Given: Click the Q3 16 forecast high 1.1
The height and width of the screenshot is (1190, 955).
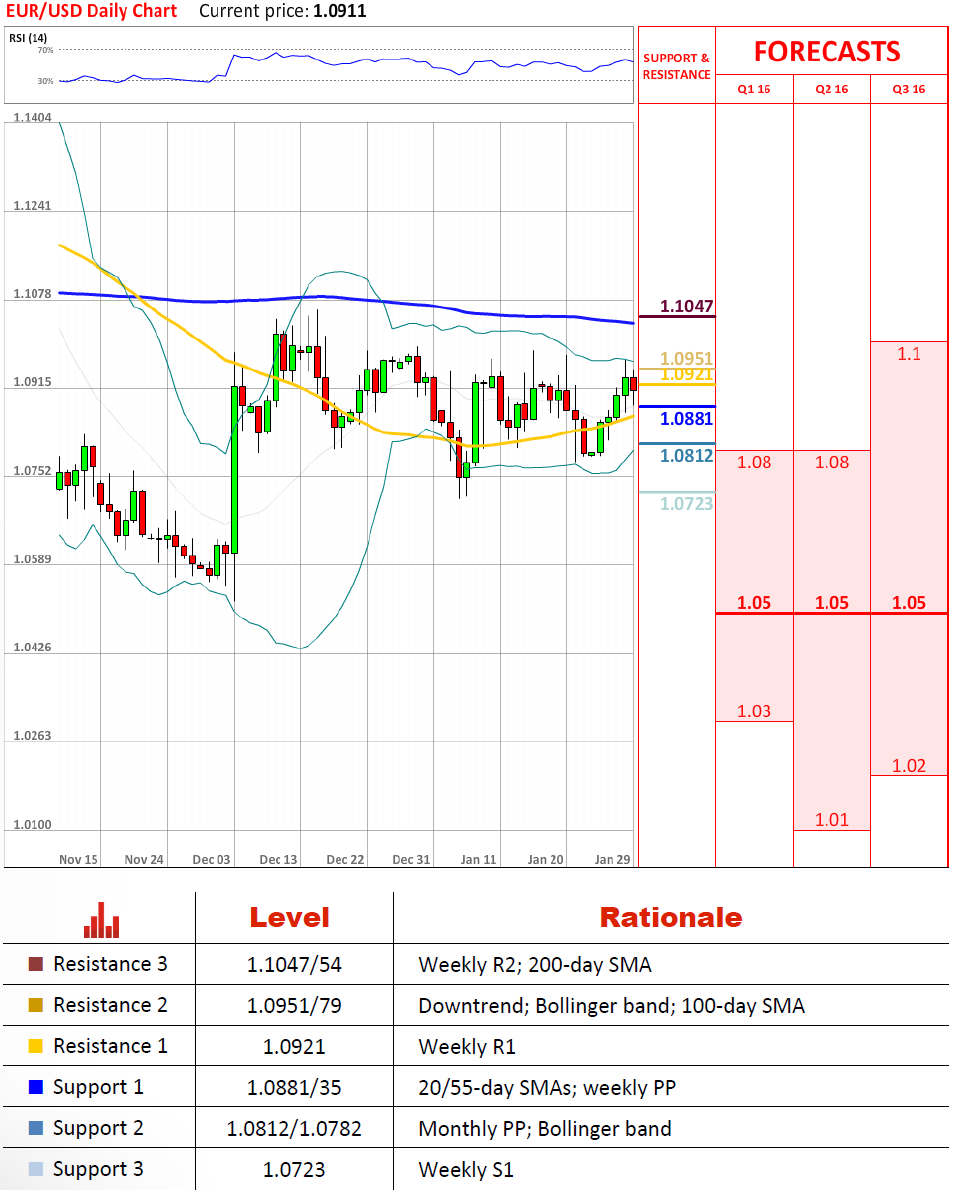Looking at the screenshot, I should click(909, 354).
